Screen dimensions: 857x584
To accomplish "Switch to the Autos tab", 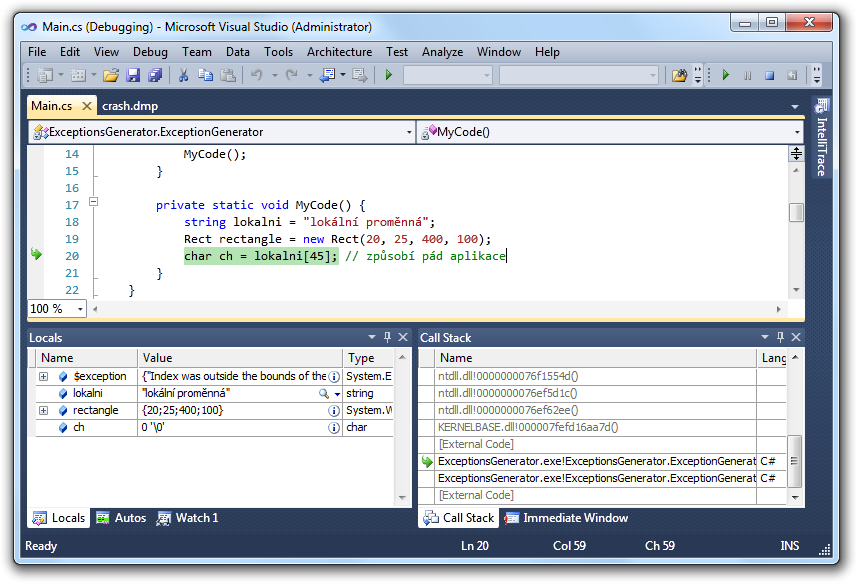I will point(121,518).
